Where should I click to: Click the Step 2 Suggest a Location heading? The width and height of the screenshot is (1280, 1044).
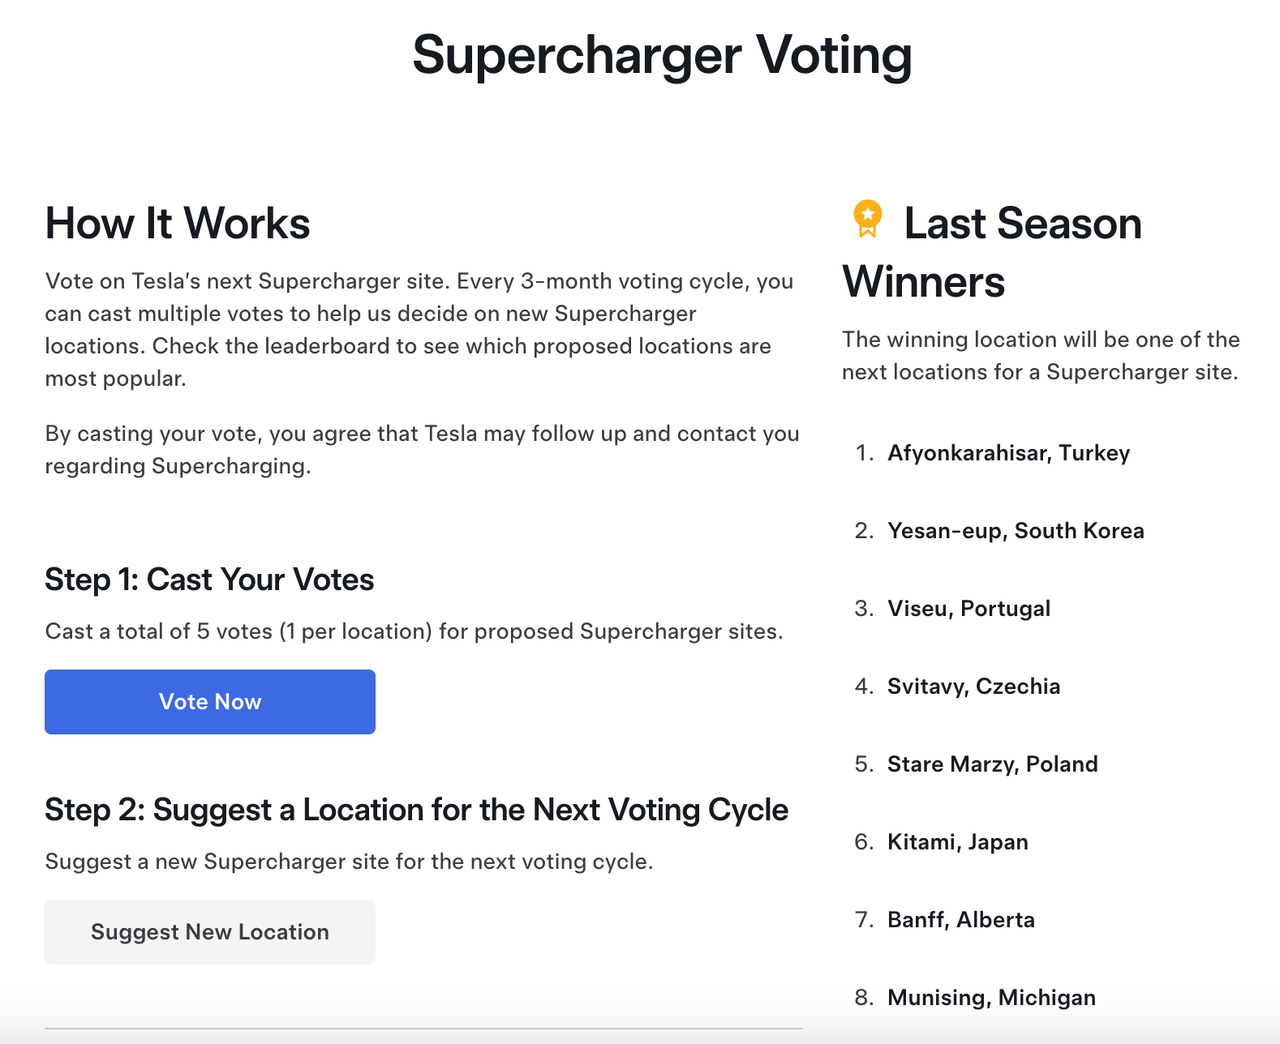(x=416, y=810)
